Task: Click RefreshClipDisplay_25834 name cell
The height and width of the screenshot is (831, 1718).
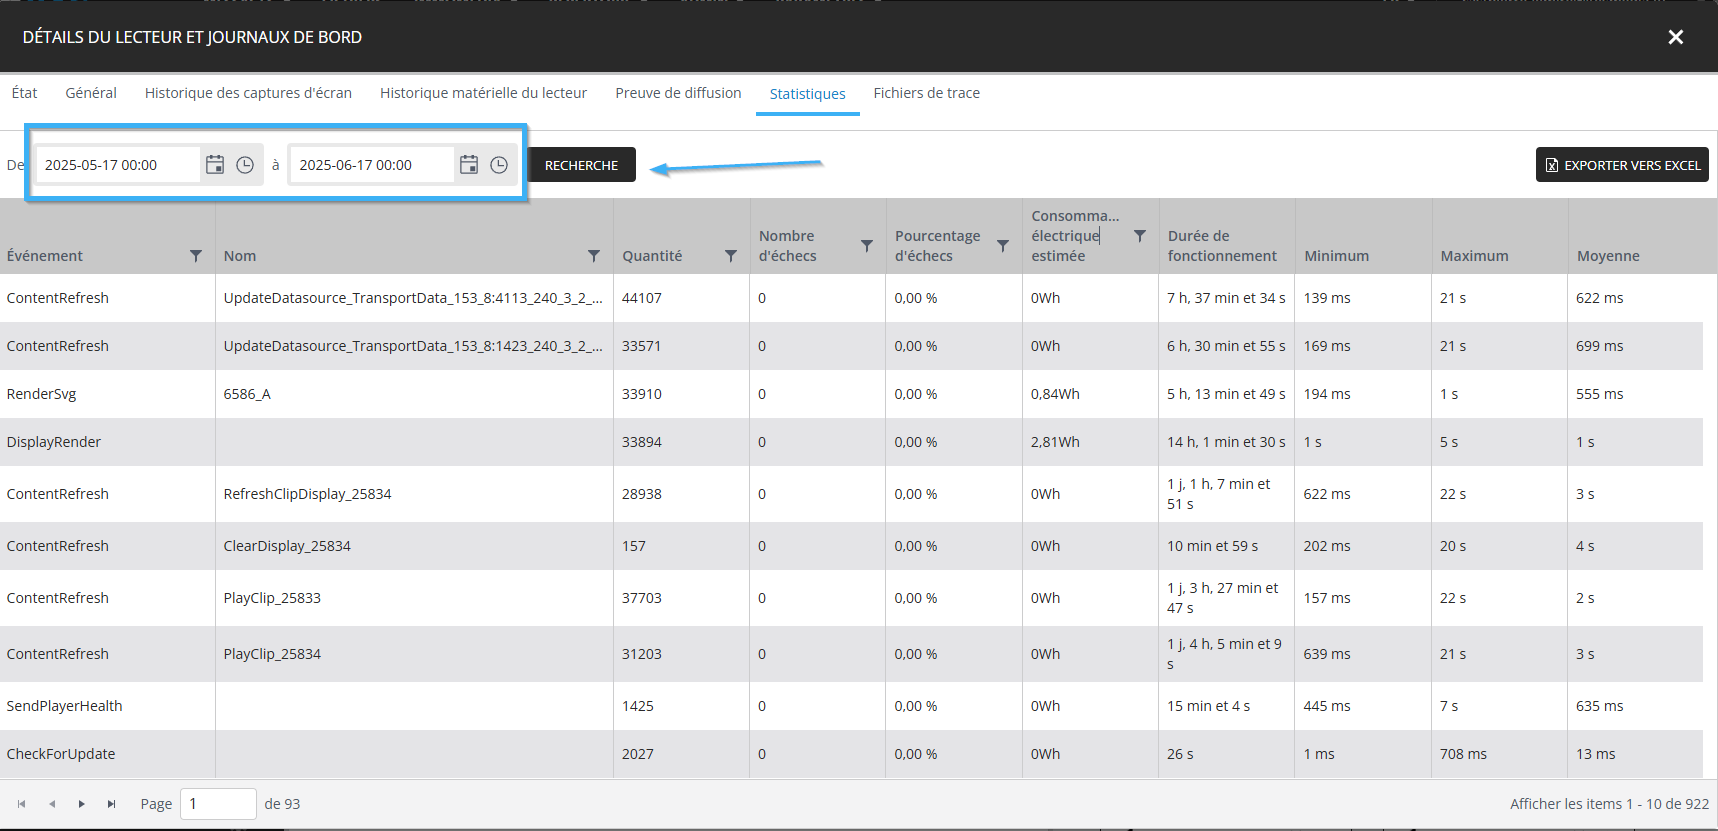Action: (x=307, y=494)
